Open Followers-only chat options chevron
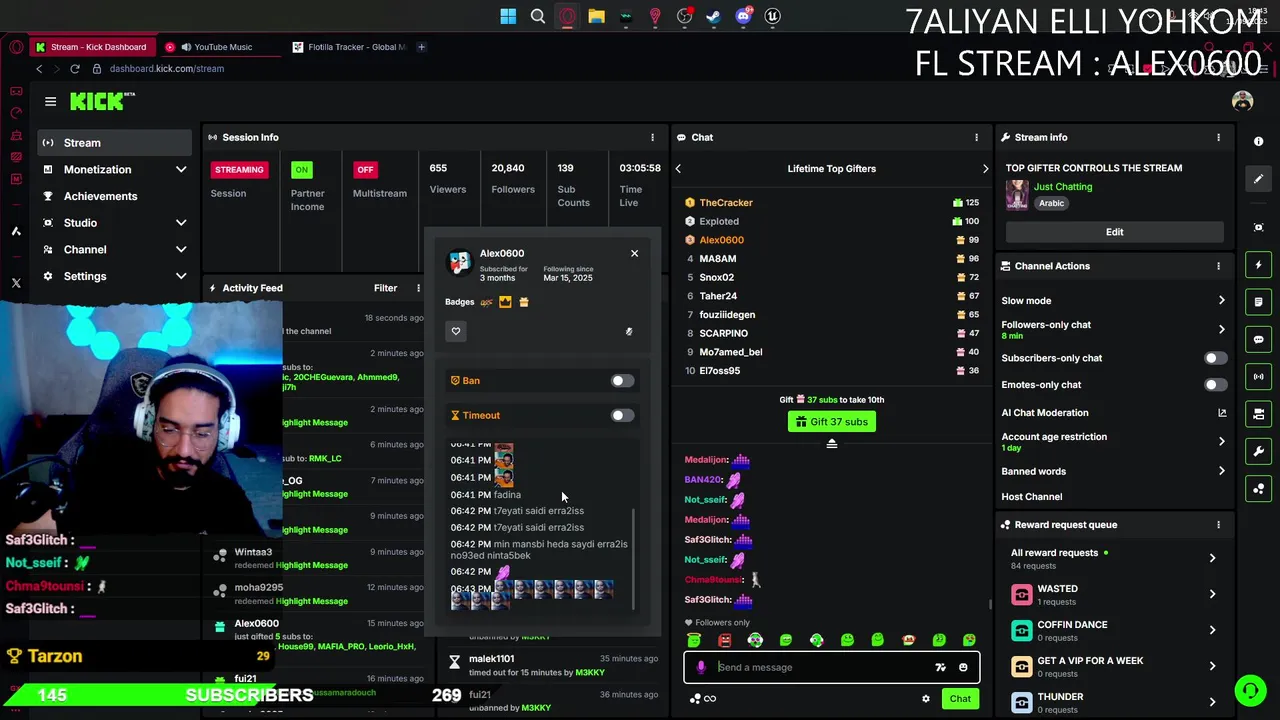Screen dimensions: 1280x720 pos(1221,329)
